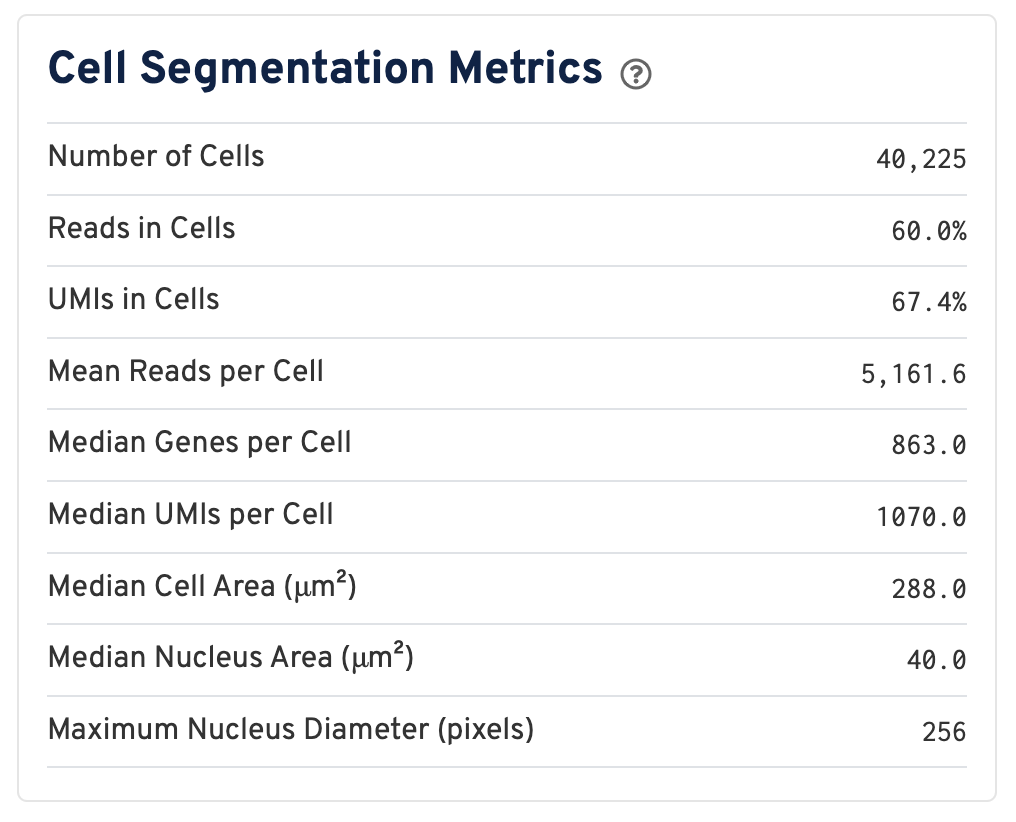Select the Mean Reads per Cell label
This screenshot has height=822, width=1016.
click(x=186, y=372)
